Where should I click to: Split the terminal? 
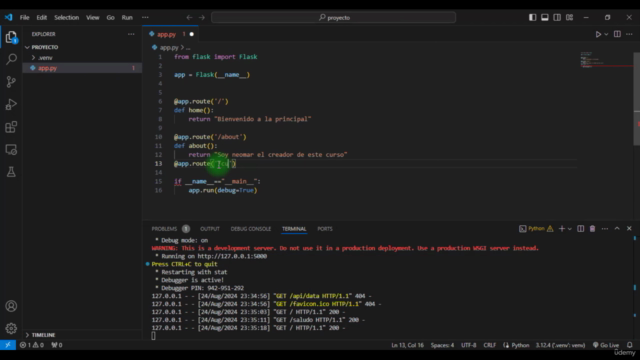pos(580,229)
